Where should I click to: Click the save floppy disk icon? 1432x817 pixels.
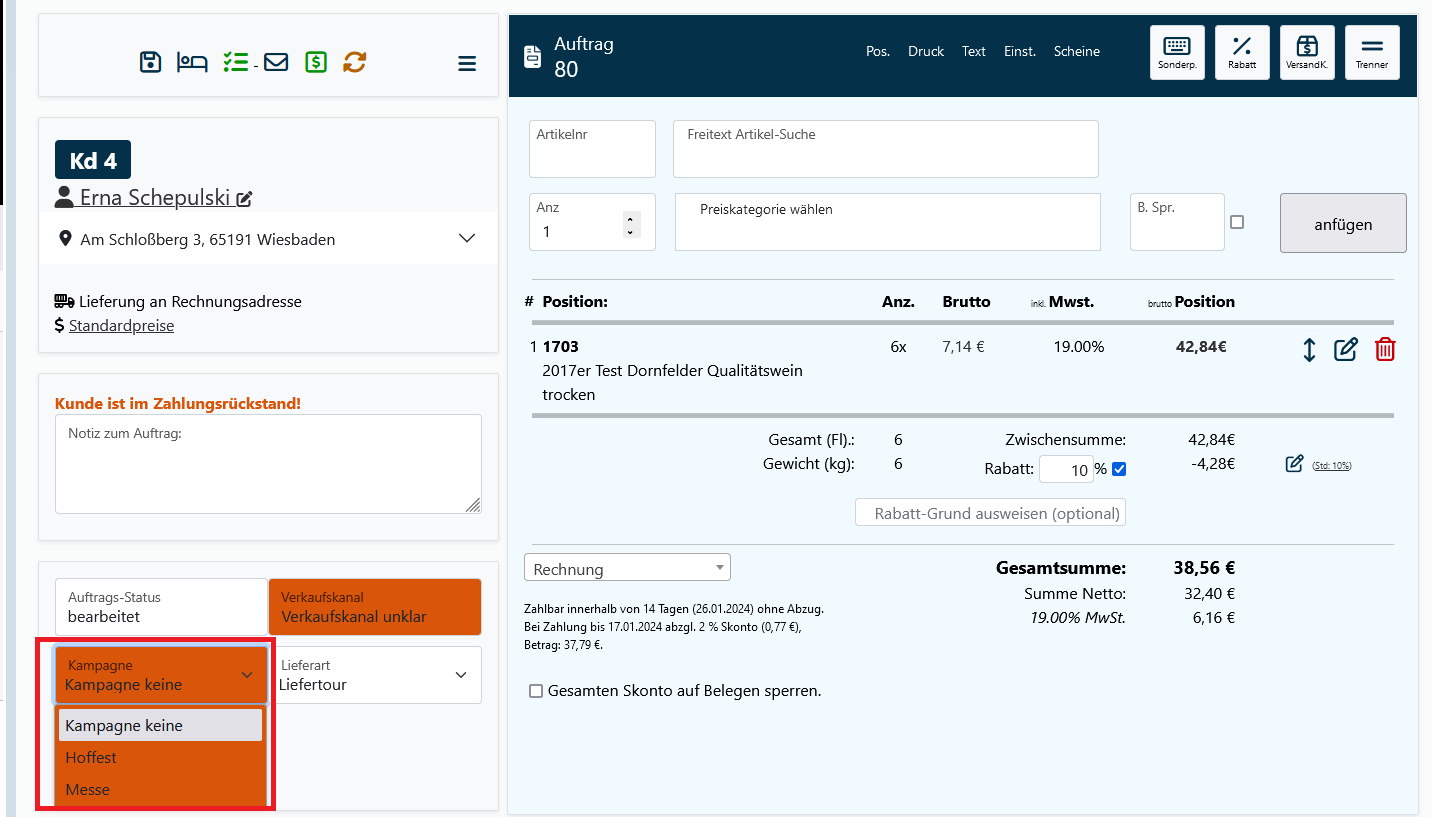coord(150,62)
